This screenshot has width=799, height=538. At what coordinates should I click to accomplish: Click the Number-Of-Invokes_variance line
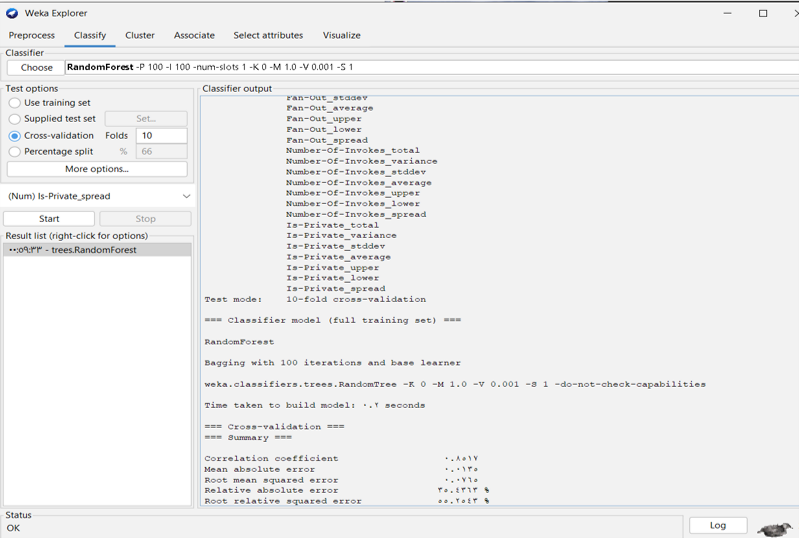point(361,161)
